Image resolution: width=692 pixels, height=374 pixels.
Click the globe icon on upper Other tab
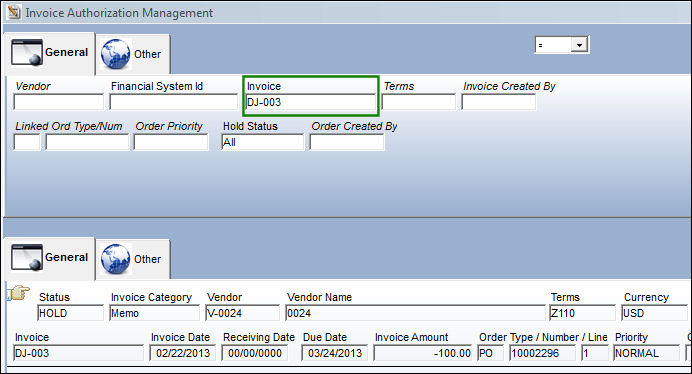[x=116, y=54]
